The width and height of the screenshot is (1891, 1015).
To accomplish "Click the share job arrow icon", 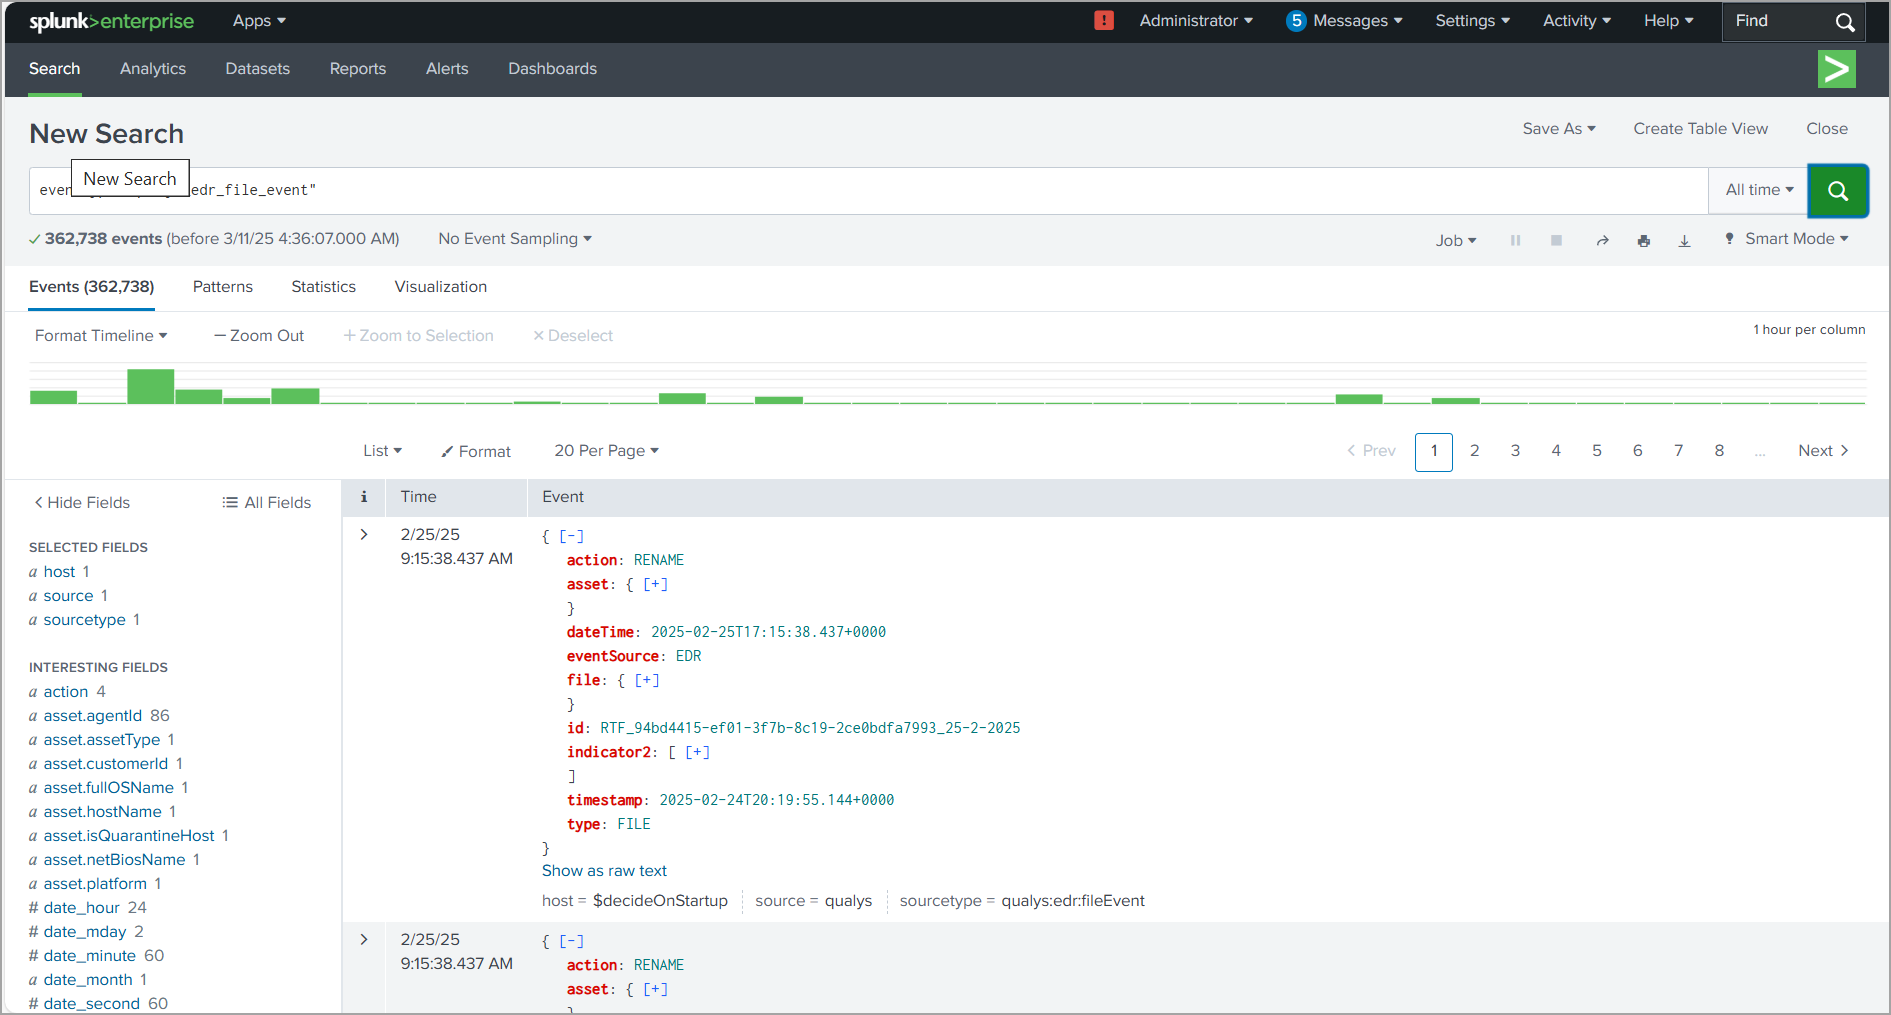I will point(1602,240).
